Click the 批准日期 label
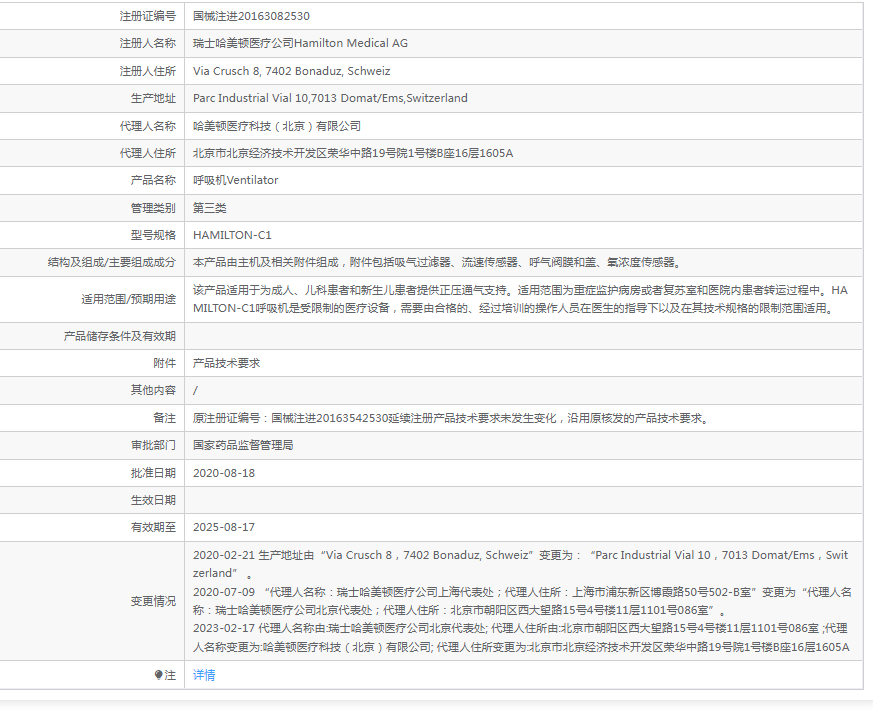Screen dimensions: 873x711 click(x=153, y=473)
